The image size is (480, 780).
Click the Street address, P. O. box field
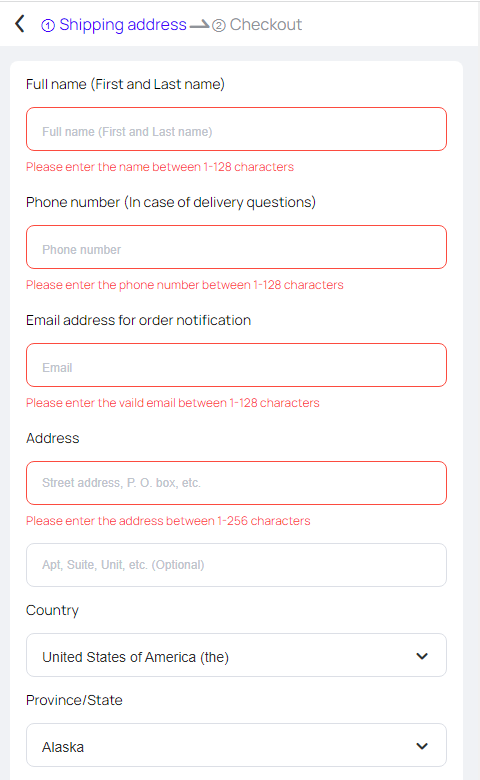point(236,483)
